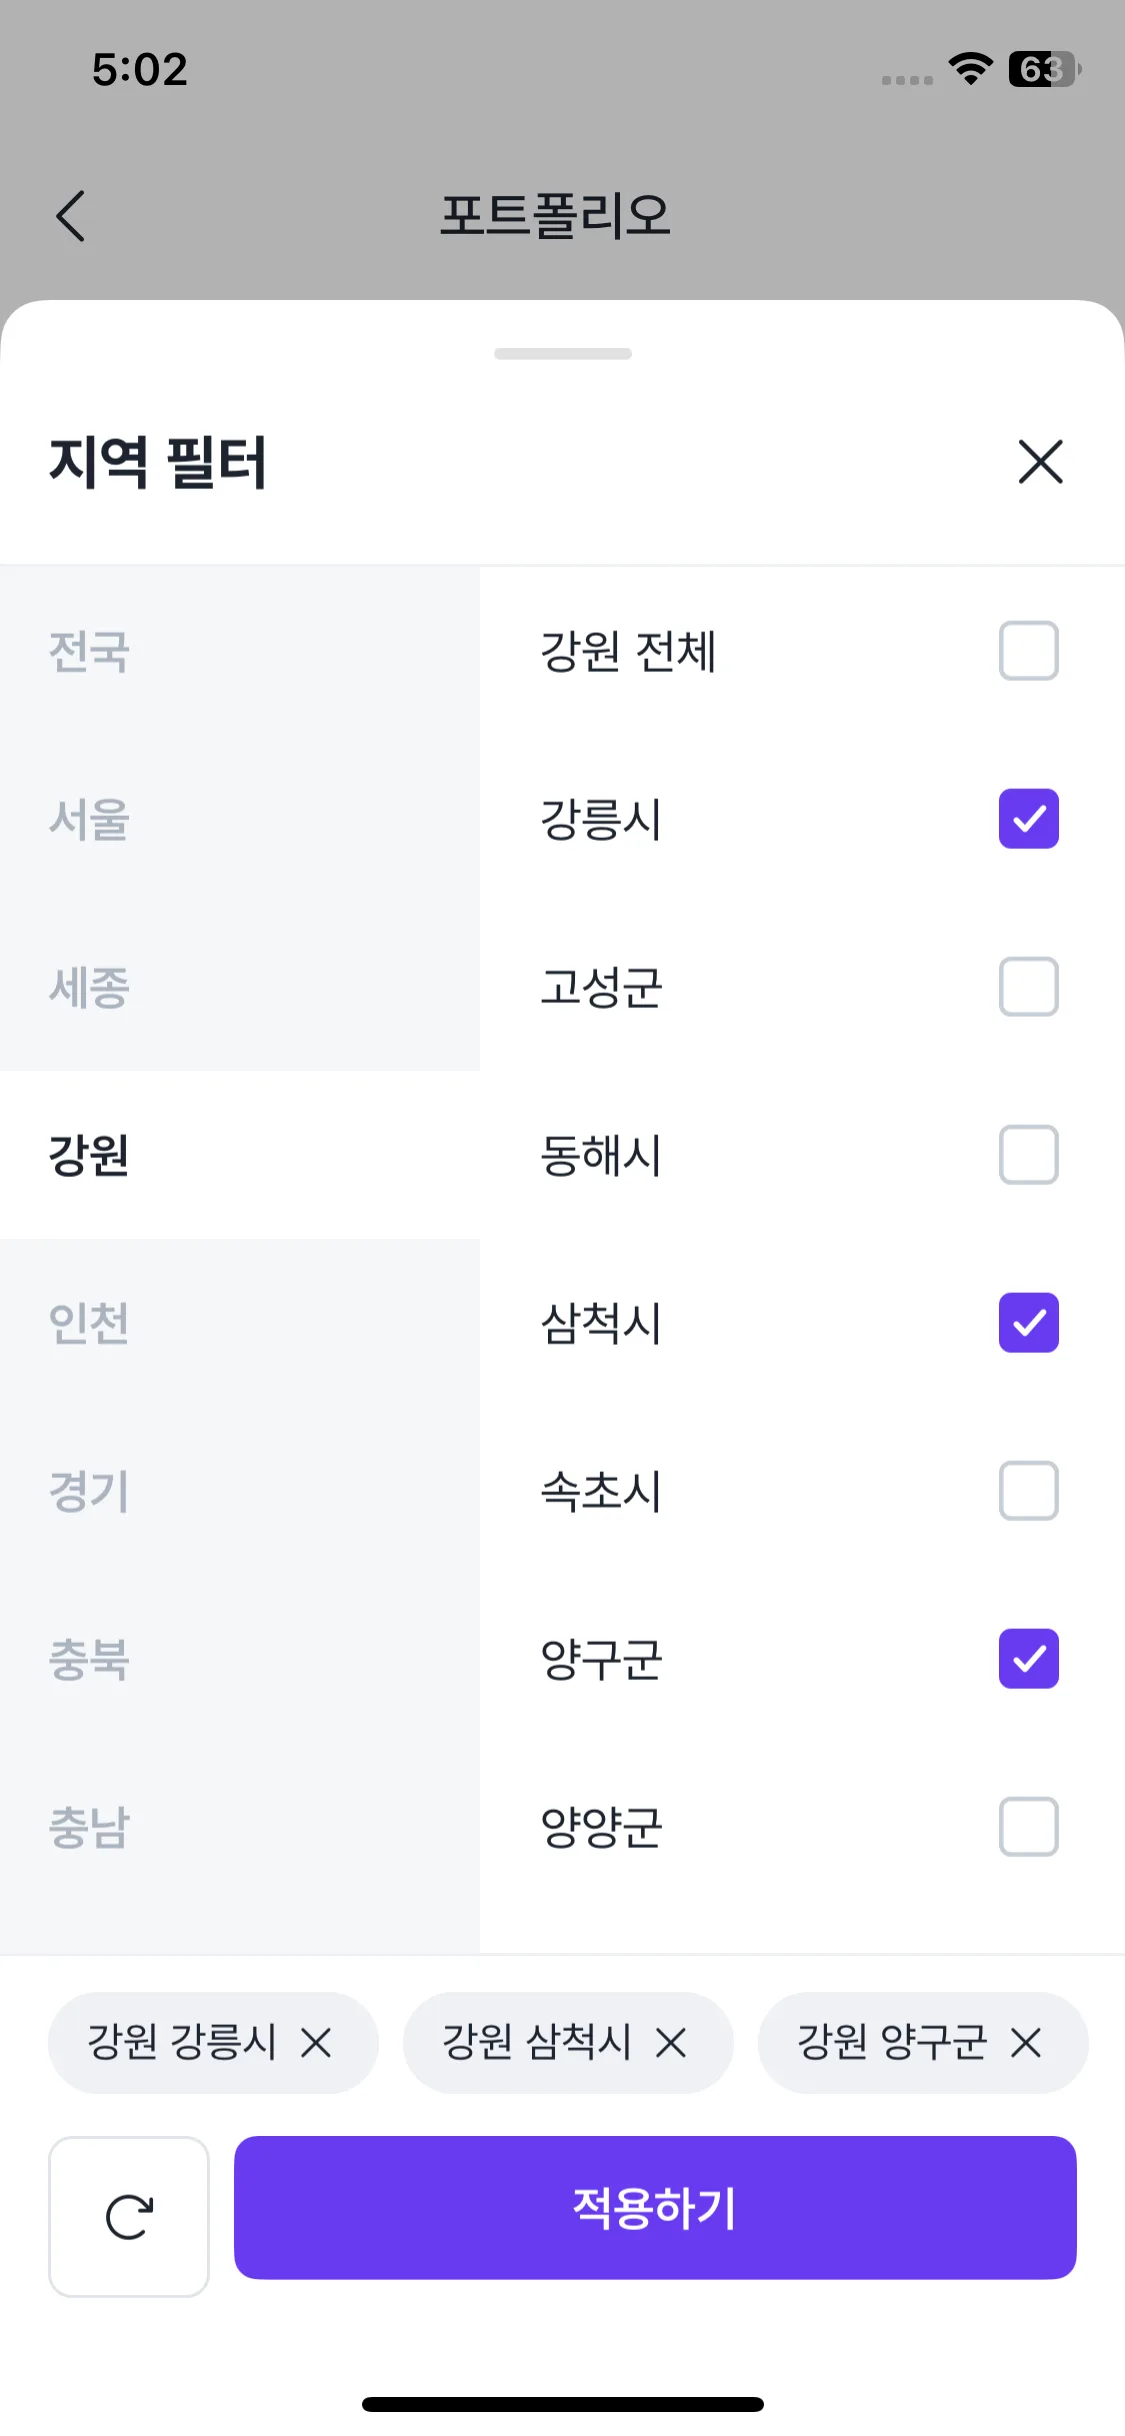Tick the 동해시 checkbox
1125x2436 pixels.
click(x=1028, y=1155)
